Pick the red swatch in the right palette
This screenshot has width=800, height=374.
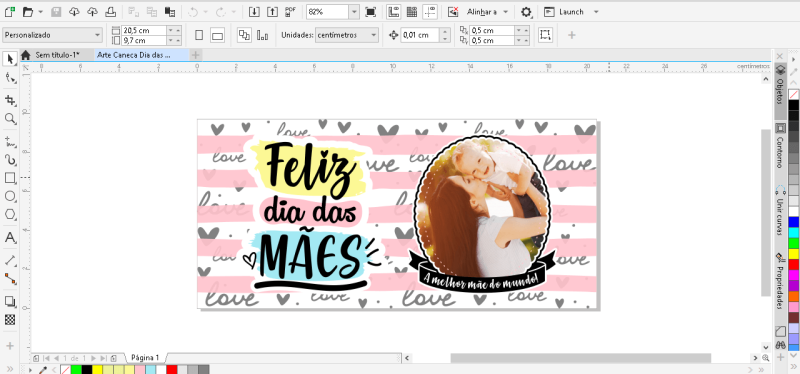click(x=793, y=264)
